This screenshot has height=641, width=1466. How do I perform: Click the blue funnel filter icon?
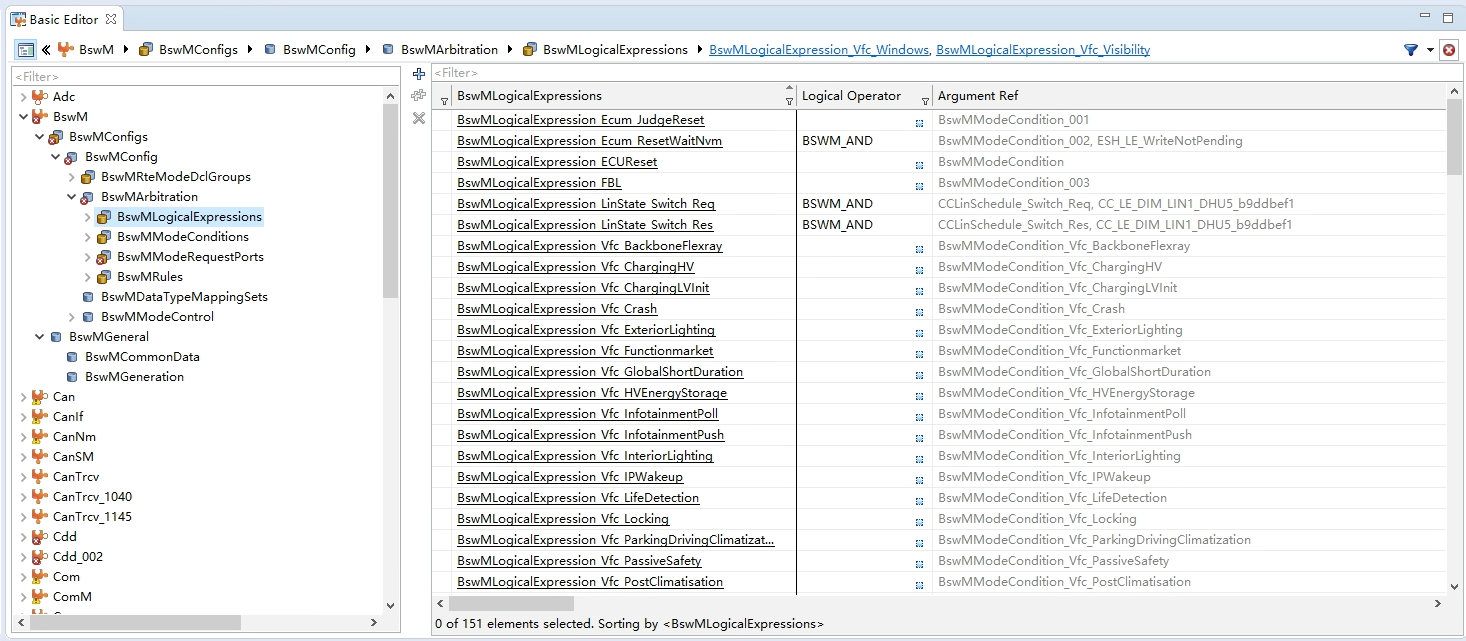[x=1411, y=50]
